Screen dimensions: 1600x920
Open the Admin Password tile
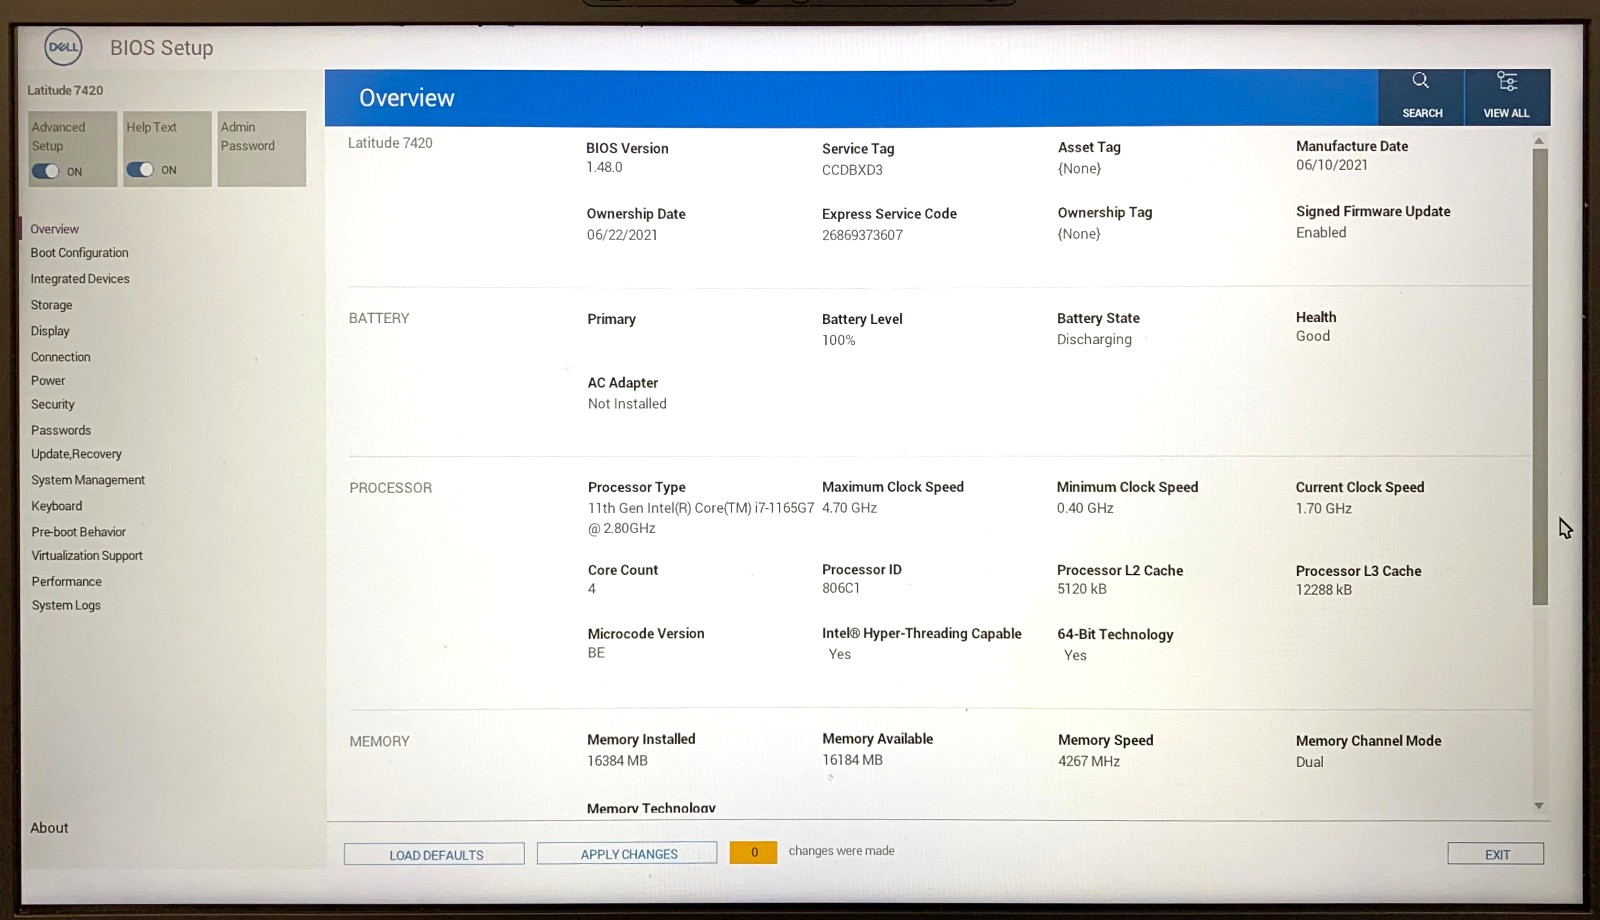(262, 149)
